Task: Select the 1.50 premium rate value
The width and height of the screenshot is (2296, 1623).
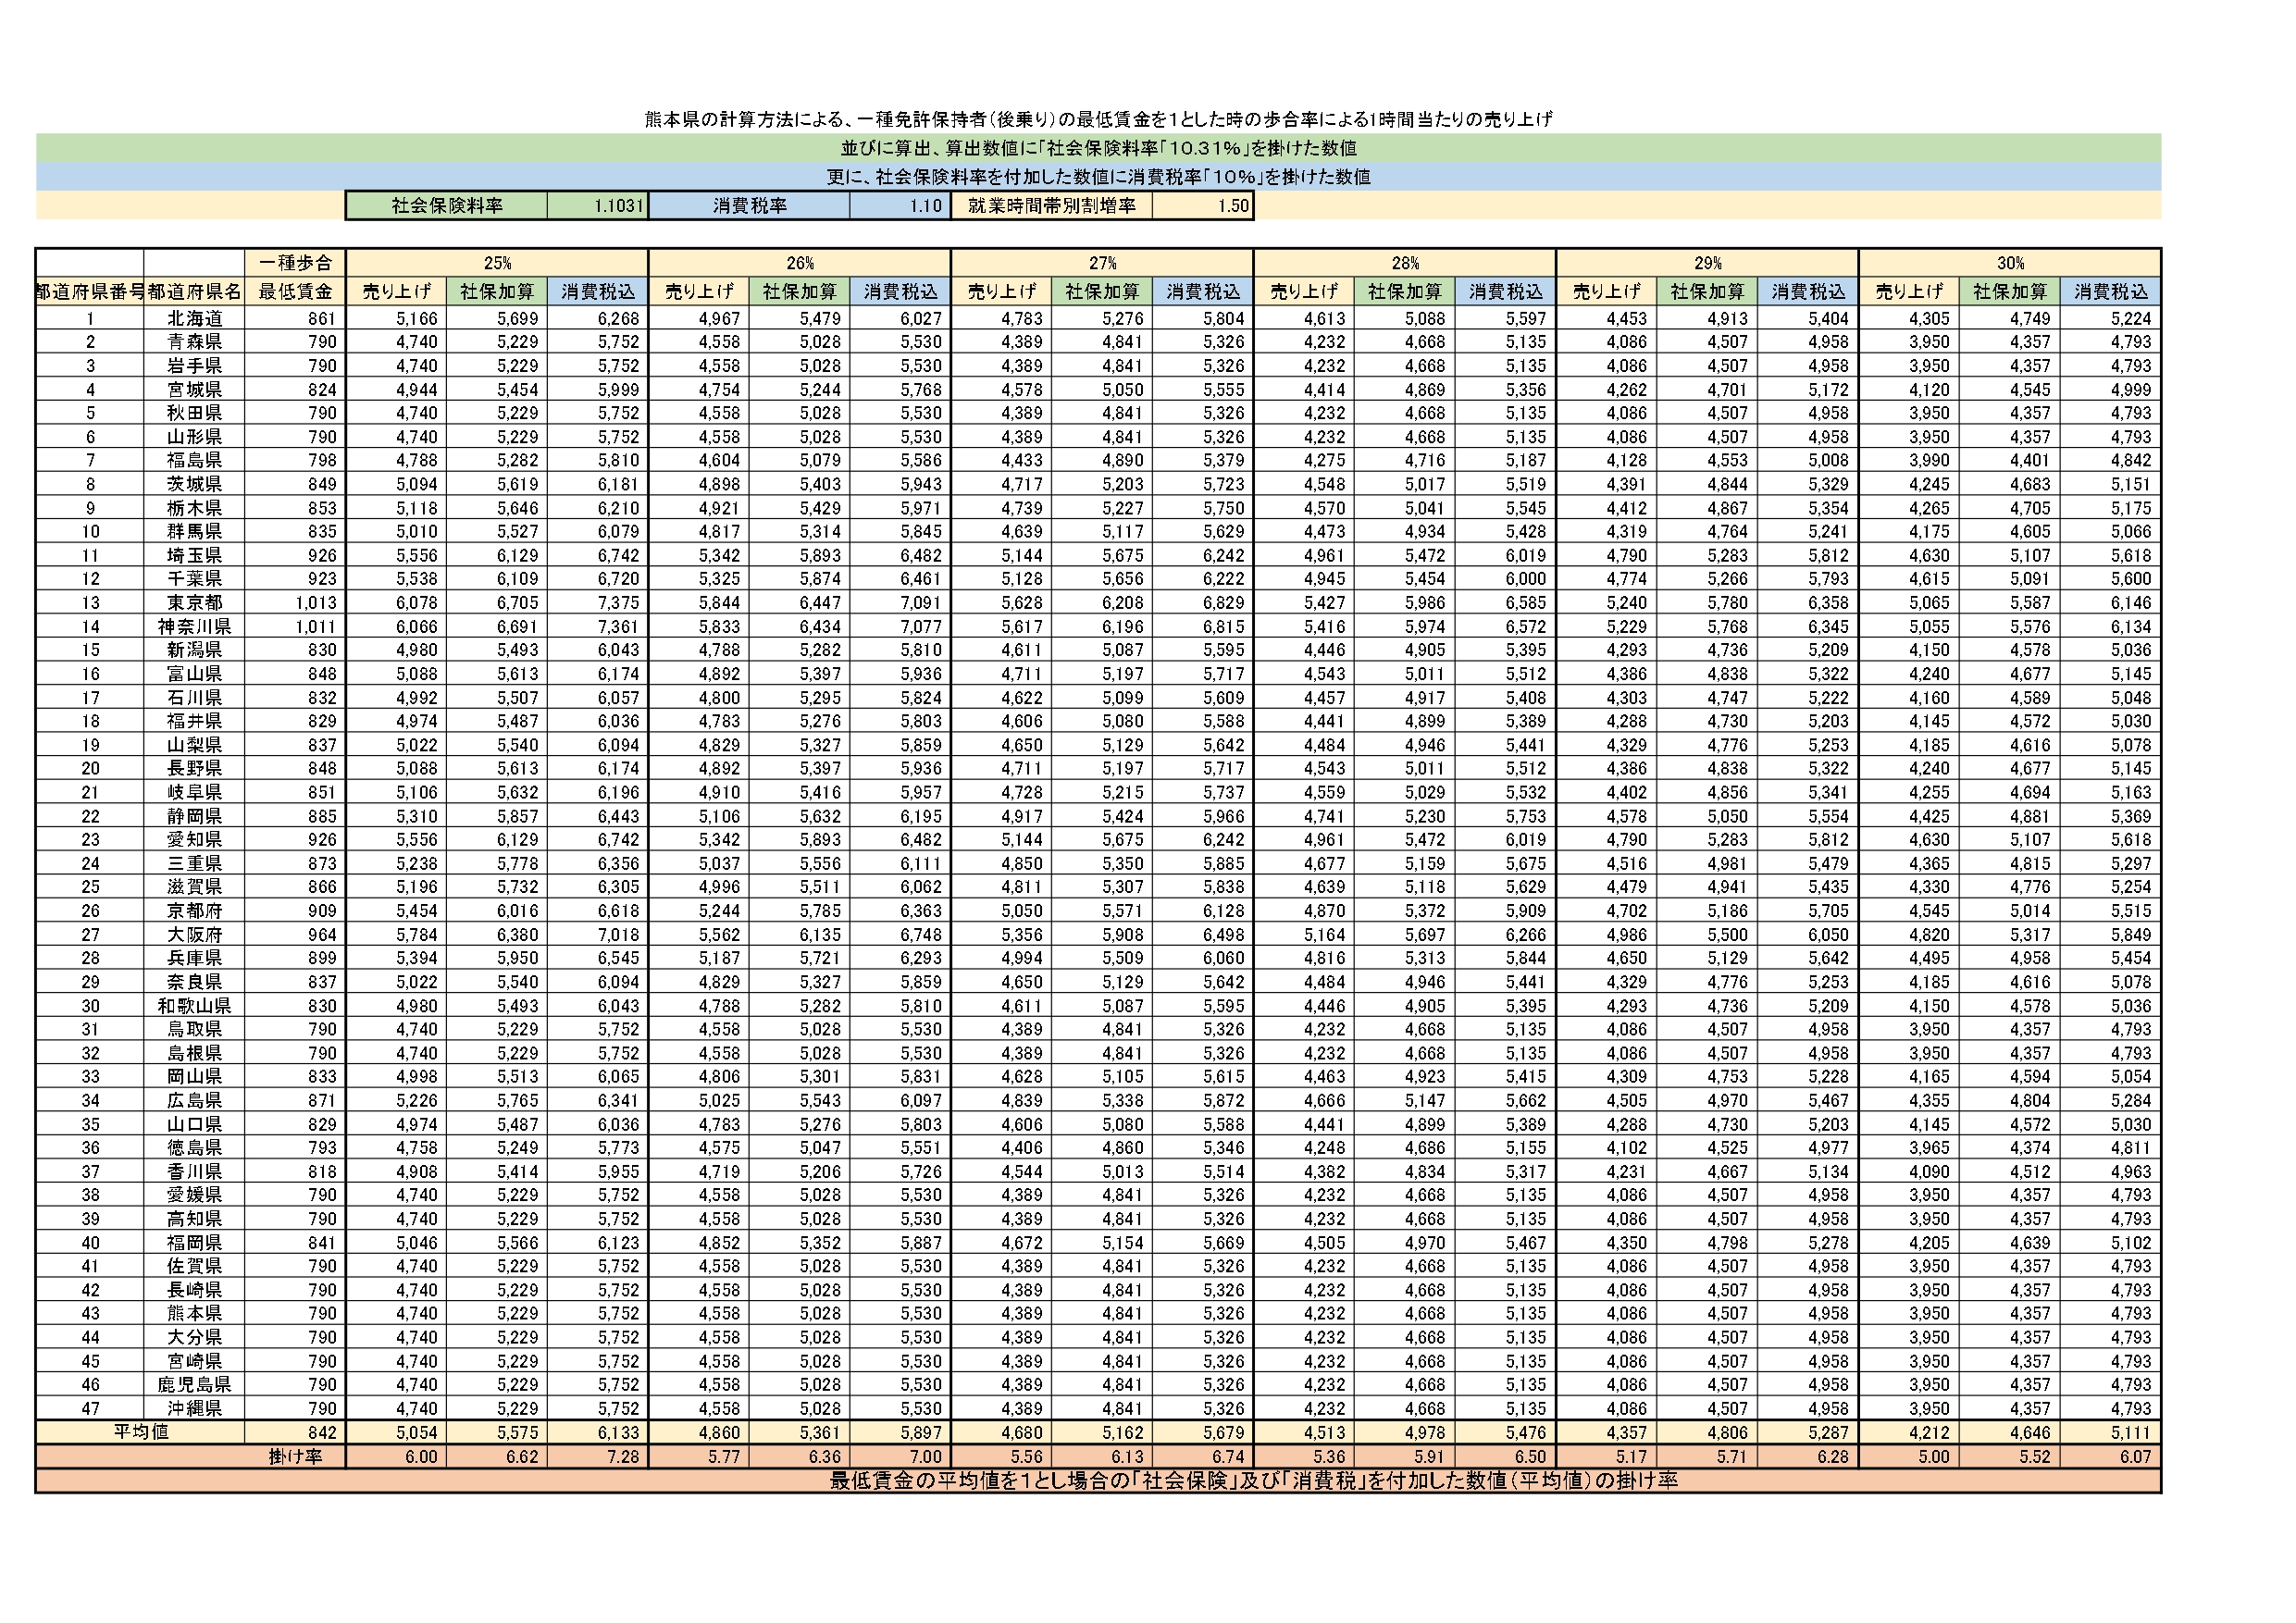Action: click(1203, 206)
